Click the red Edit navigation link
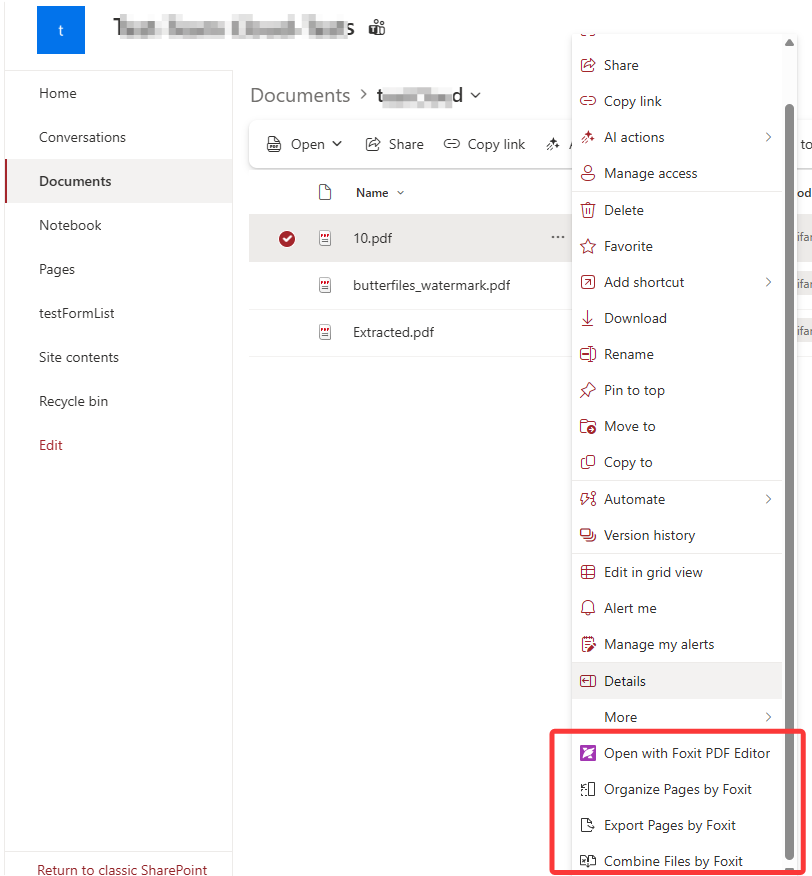The width and height of the screenshot is (812, 876). tap(50, 445)
